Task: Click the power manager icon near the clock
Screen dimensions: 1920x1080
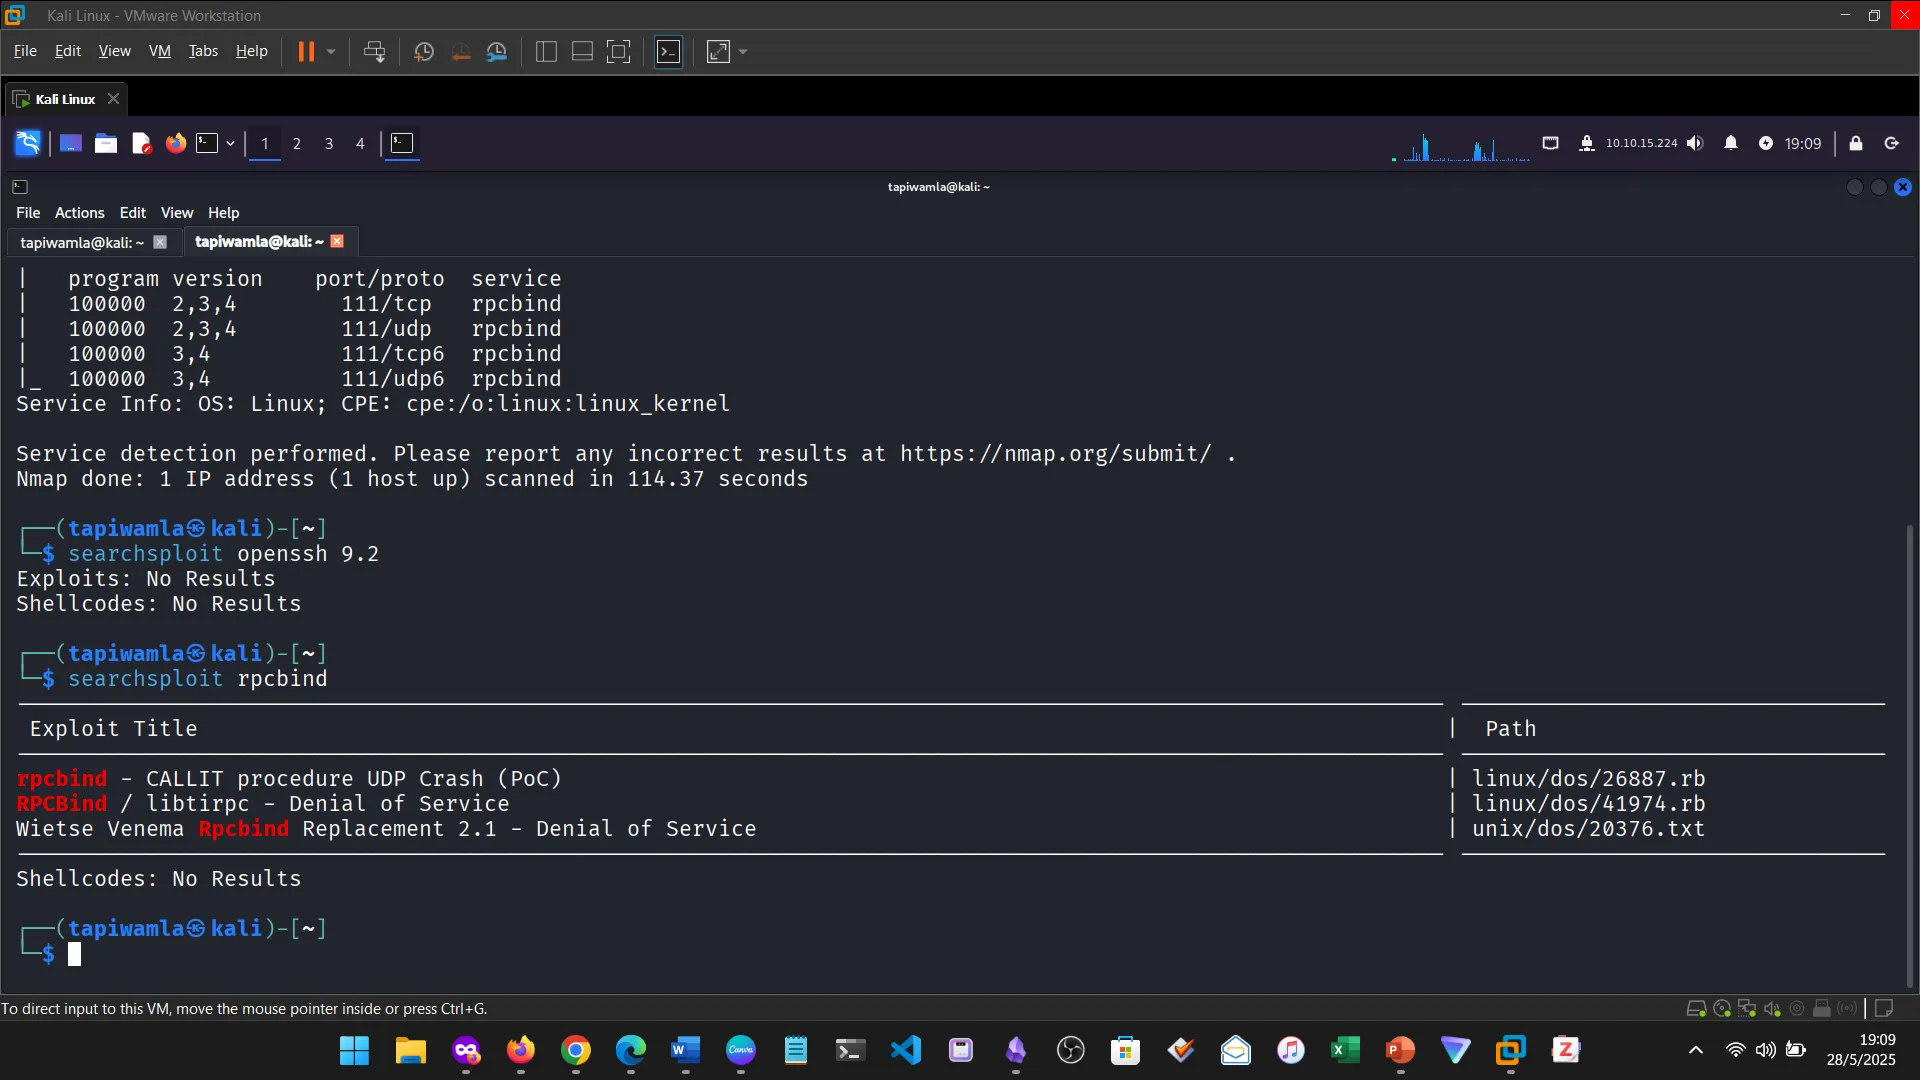Action: (x=1767, y=143)
